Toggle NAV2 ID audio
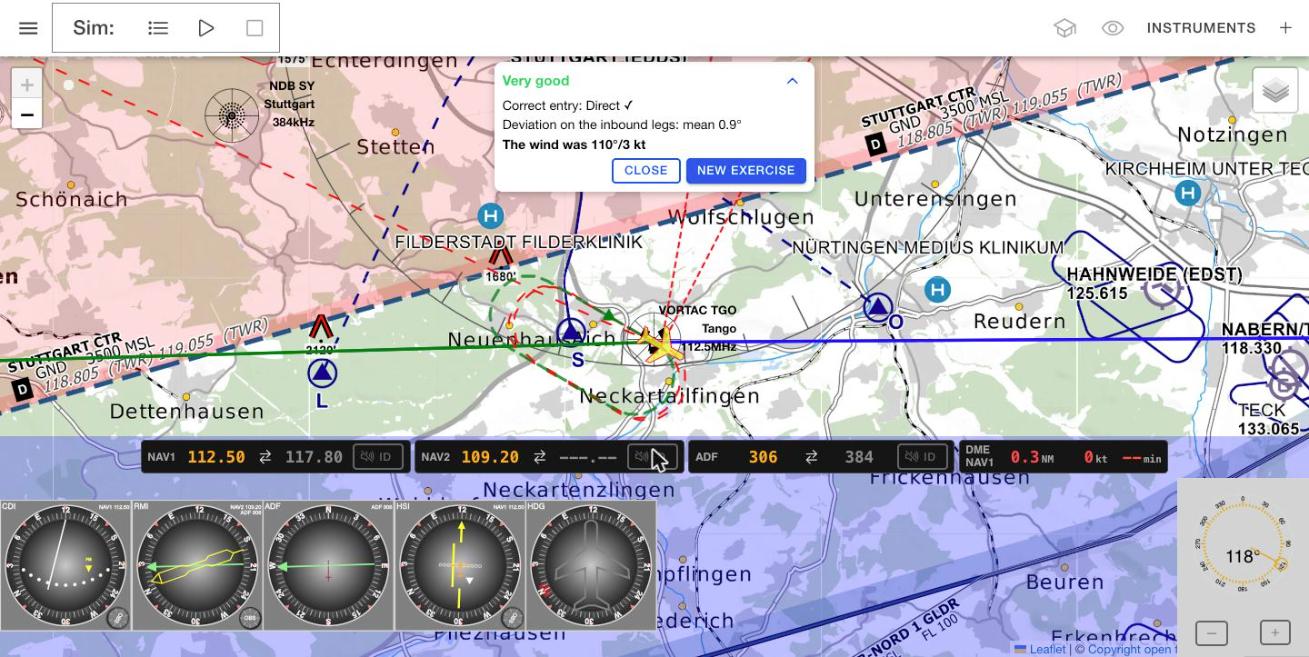Image resolution: width=1309 pixels, height=657 pixels. point(652,457)
